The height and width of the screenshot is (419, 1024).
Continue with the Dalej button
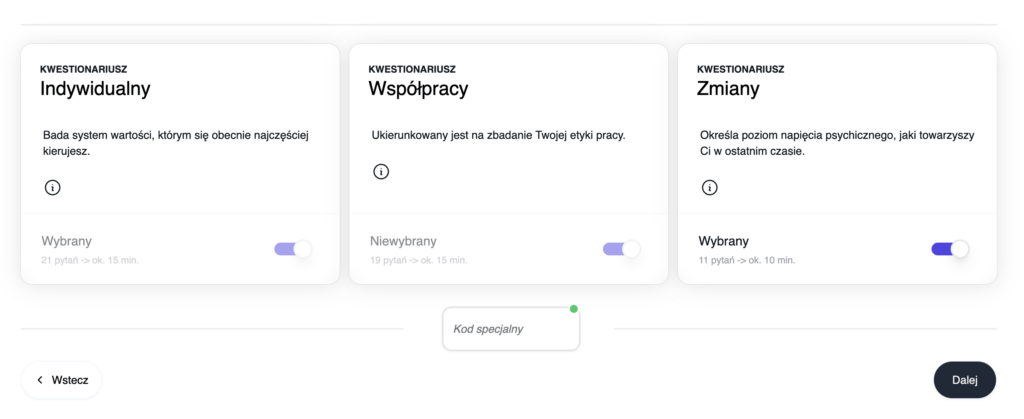965,380
